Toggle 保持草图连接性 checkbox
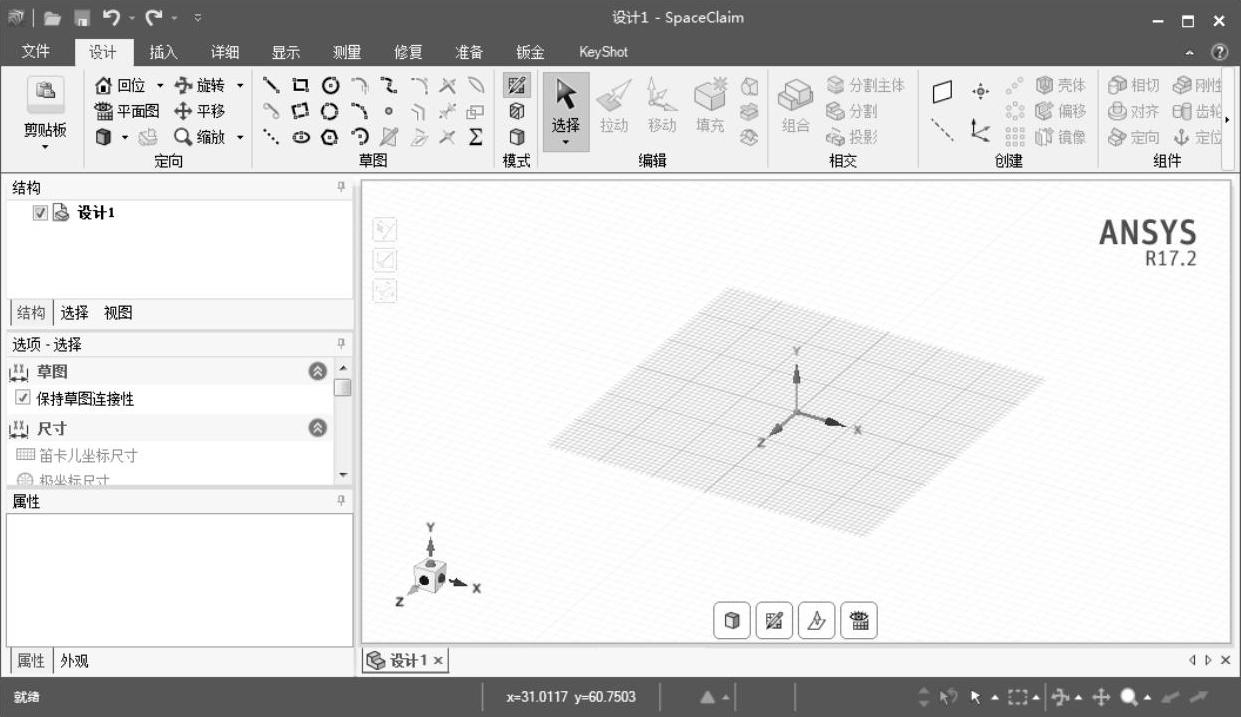The image size is (1241, 717). pyautogui.click(x=23, y=399)
